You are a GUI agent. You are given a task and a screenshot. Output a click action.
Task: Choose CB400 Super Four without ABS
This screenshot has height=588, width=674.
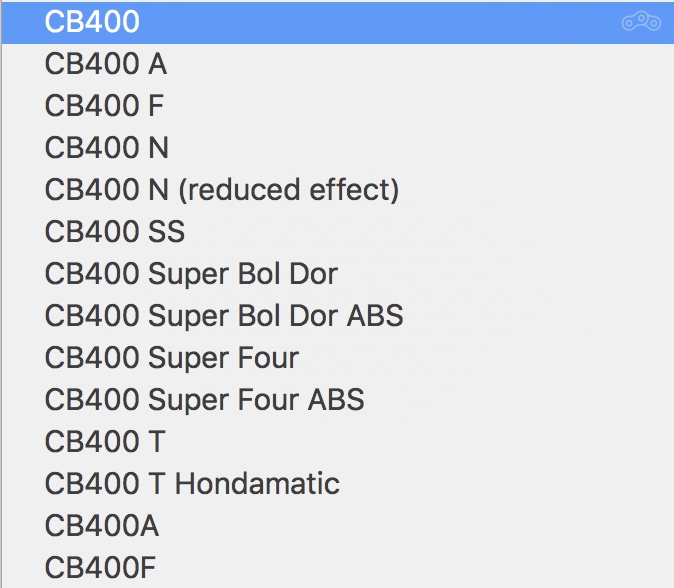coord(171,358)
